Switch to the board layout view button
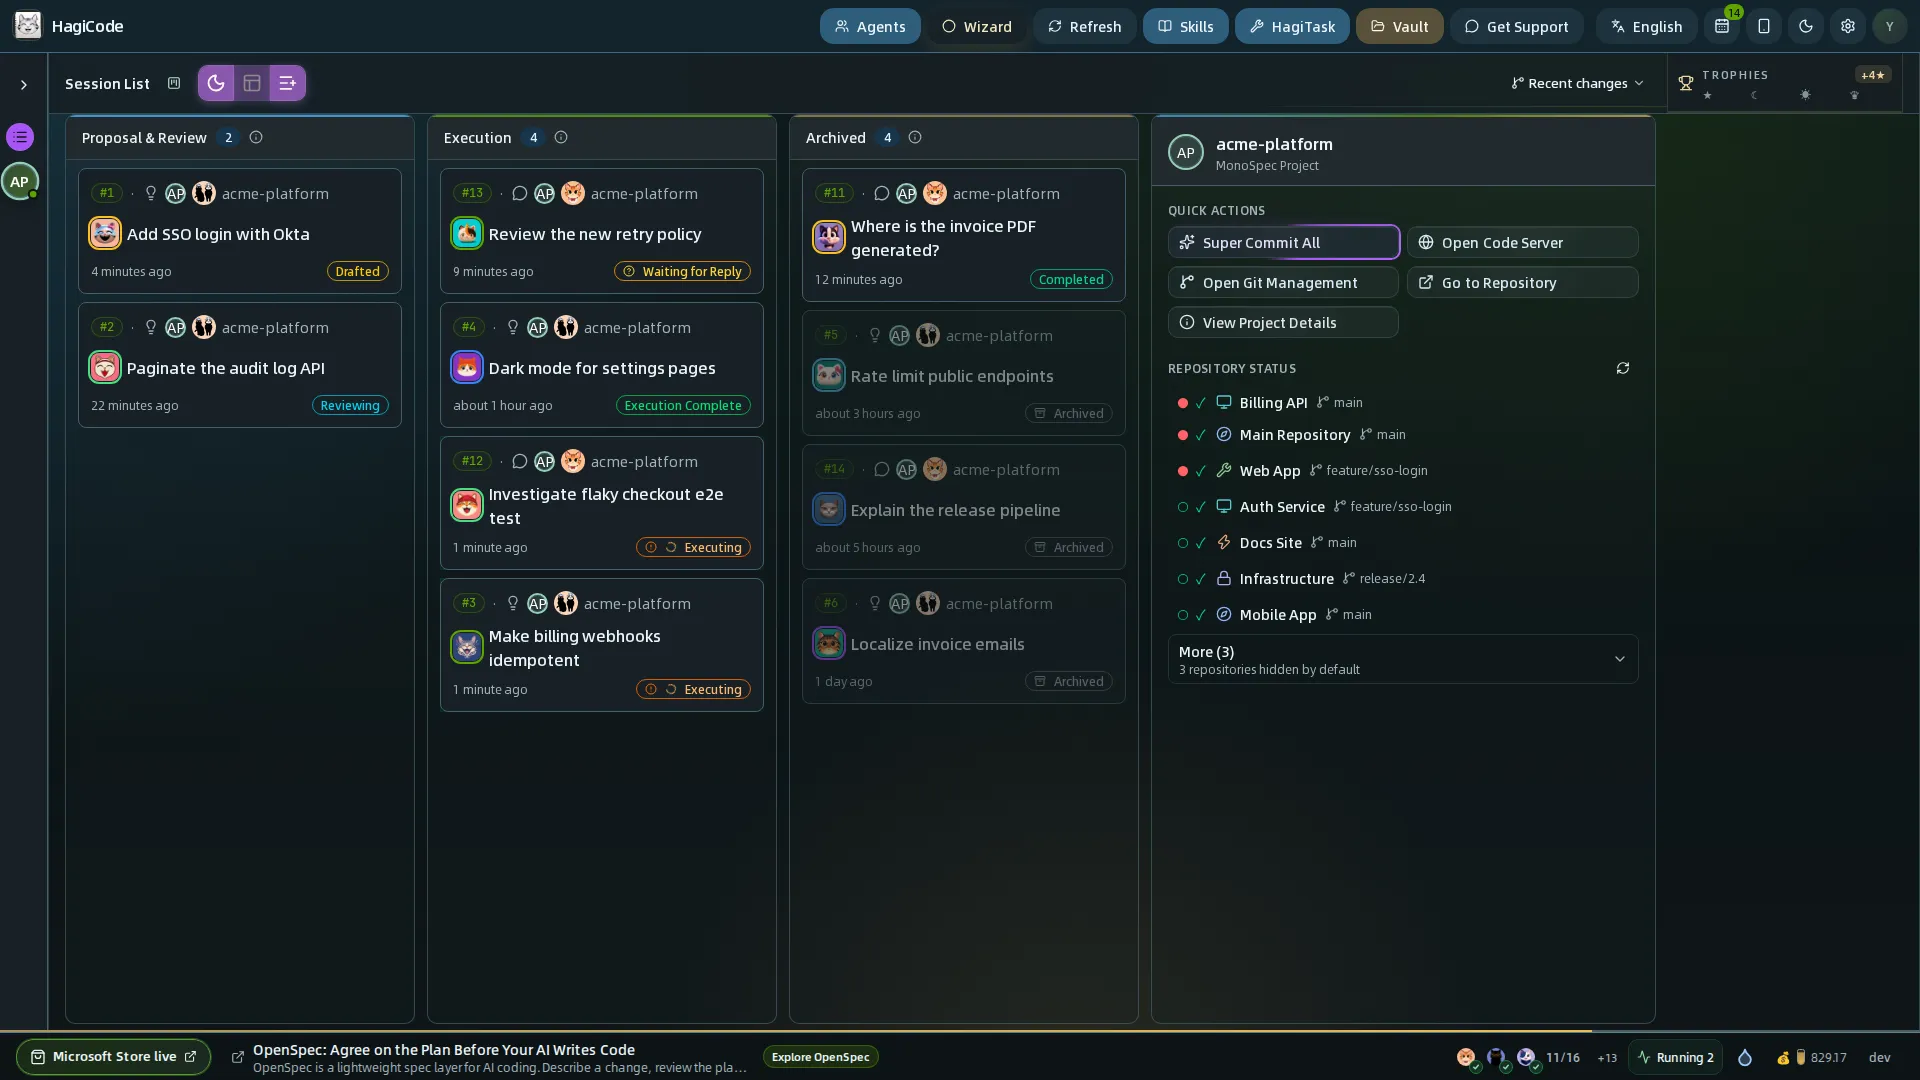1920x1080 pixels. [252, 83]
